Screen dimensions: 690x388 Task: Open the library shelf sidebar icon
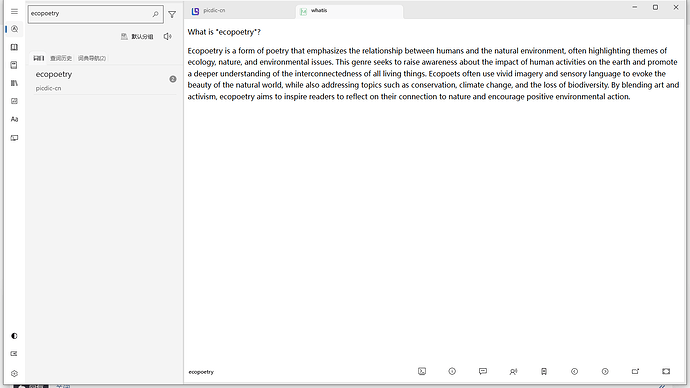[14, 83]
